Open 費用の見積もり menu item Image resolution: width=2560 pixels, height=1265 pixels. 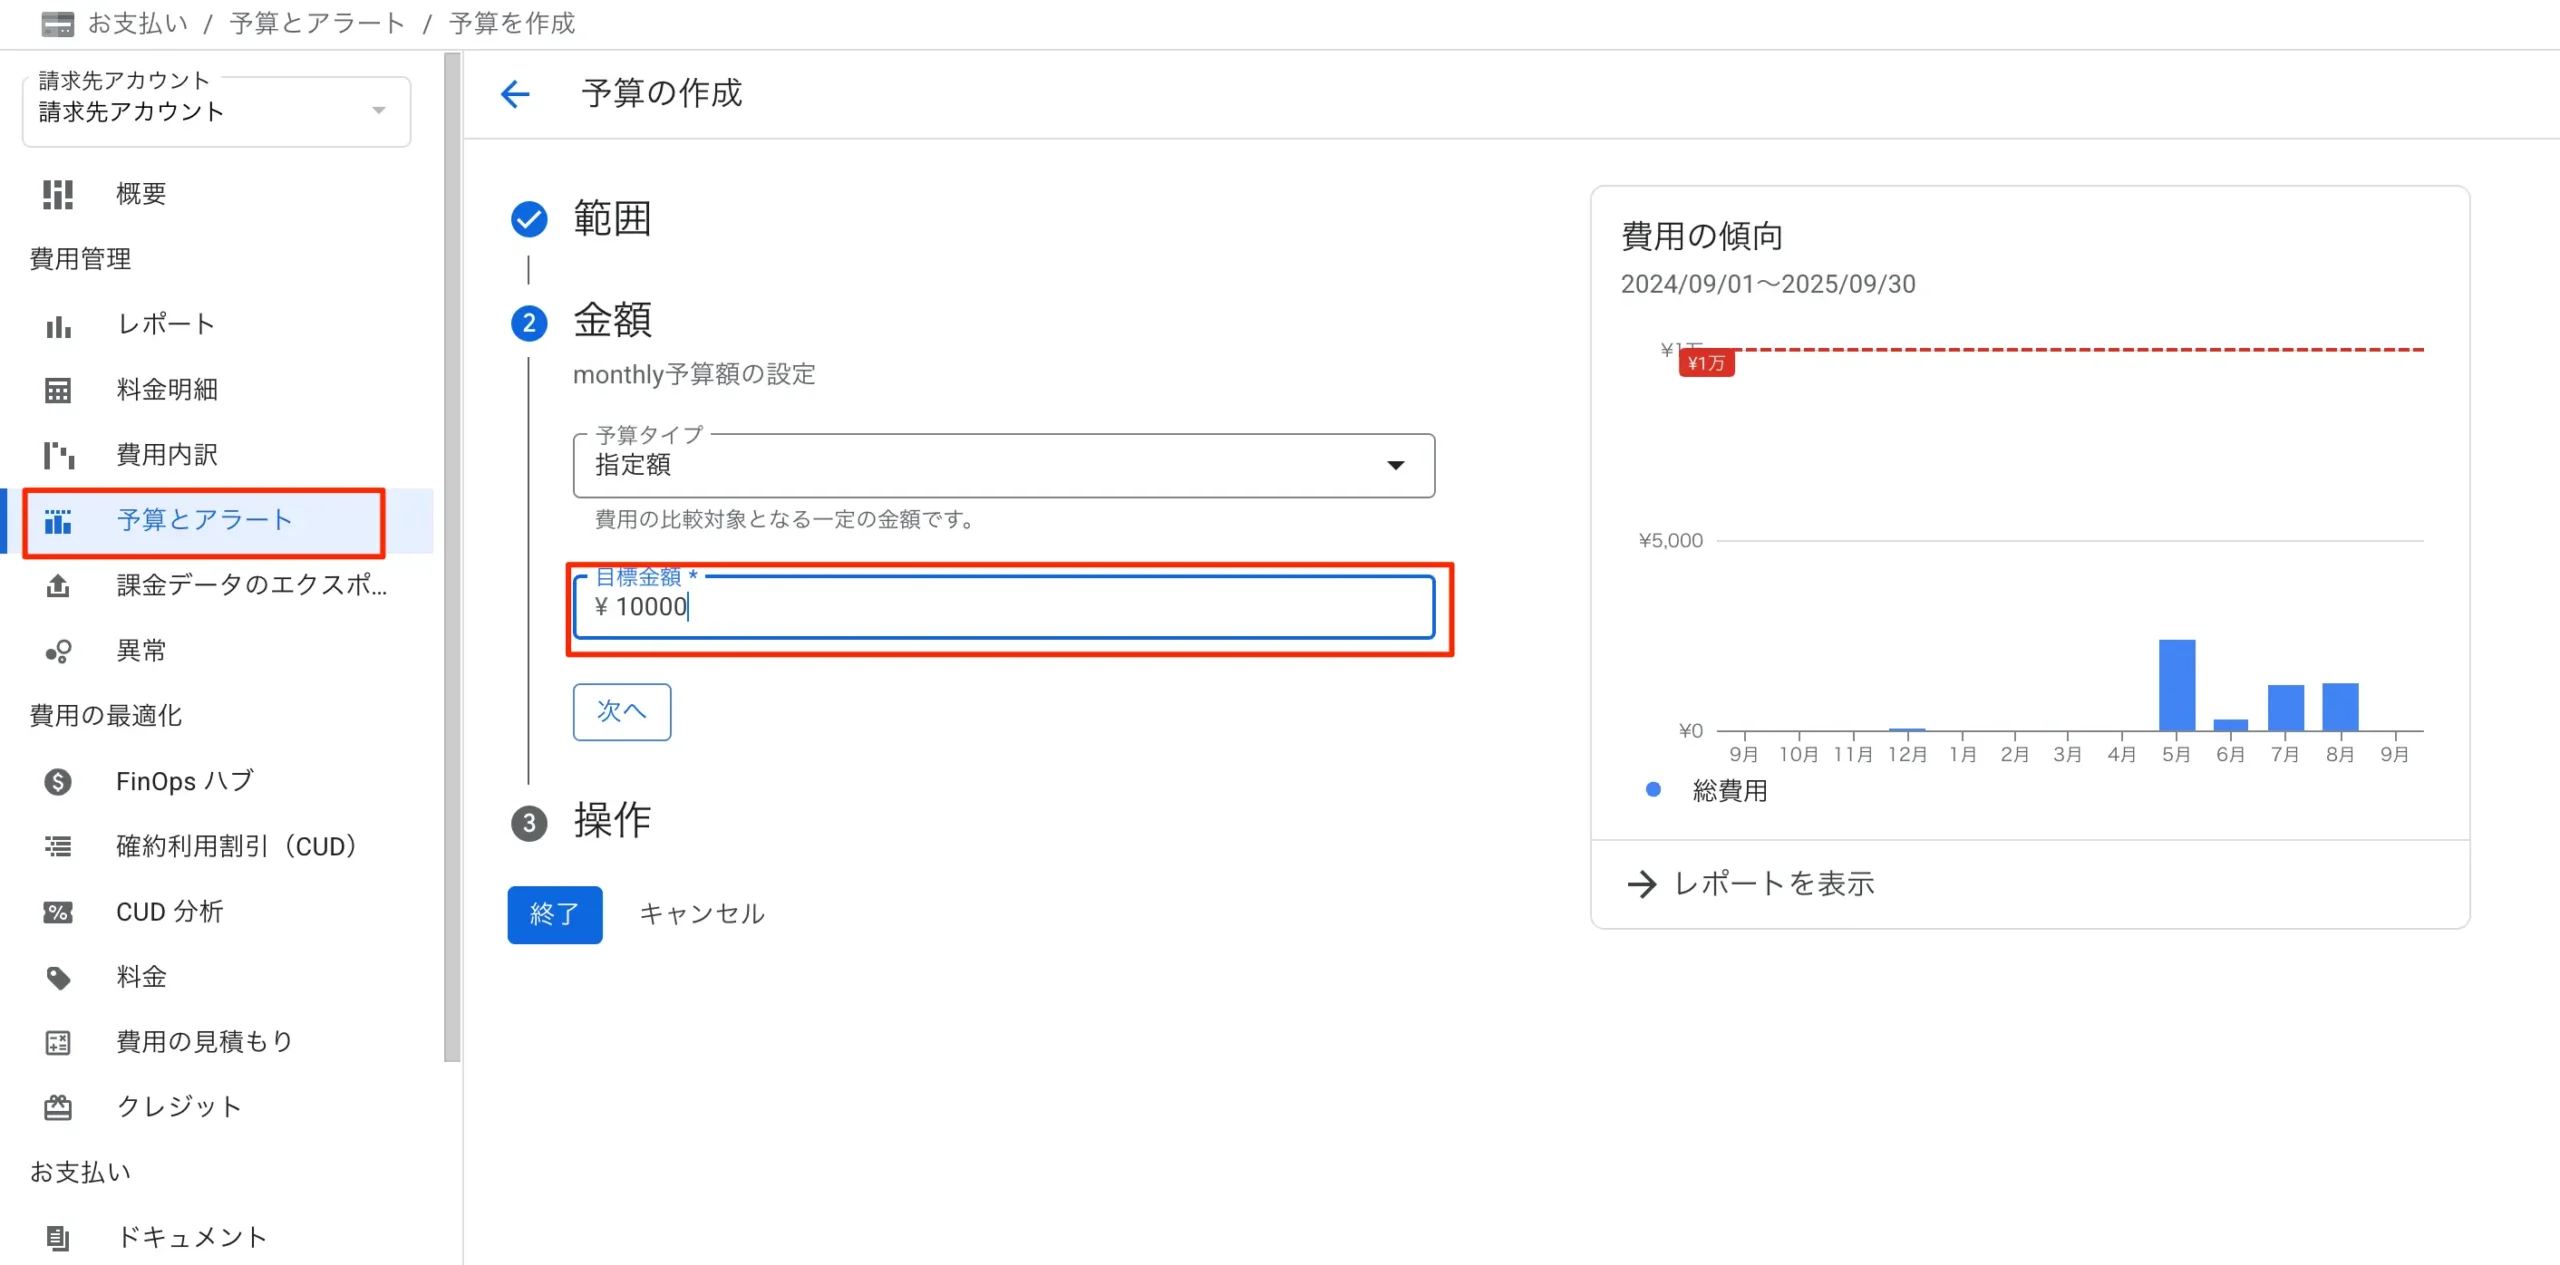click(x=204, y=1042)
